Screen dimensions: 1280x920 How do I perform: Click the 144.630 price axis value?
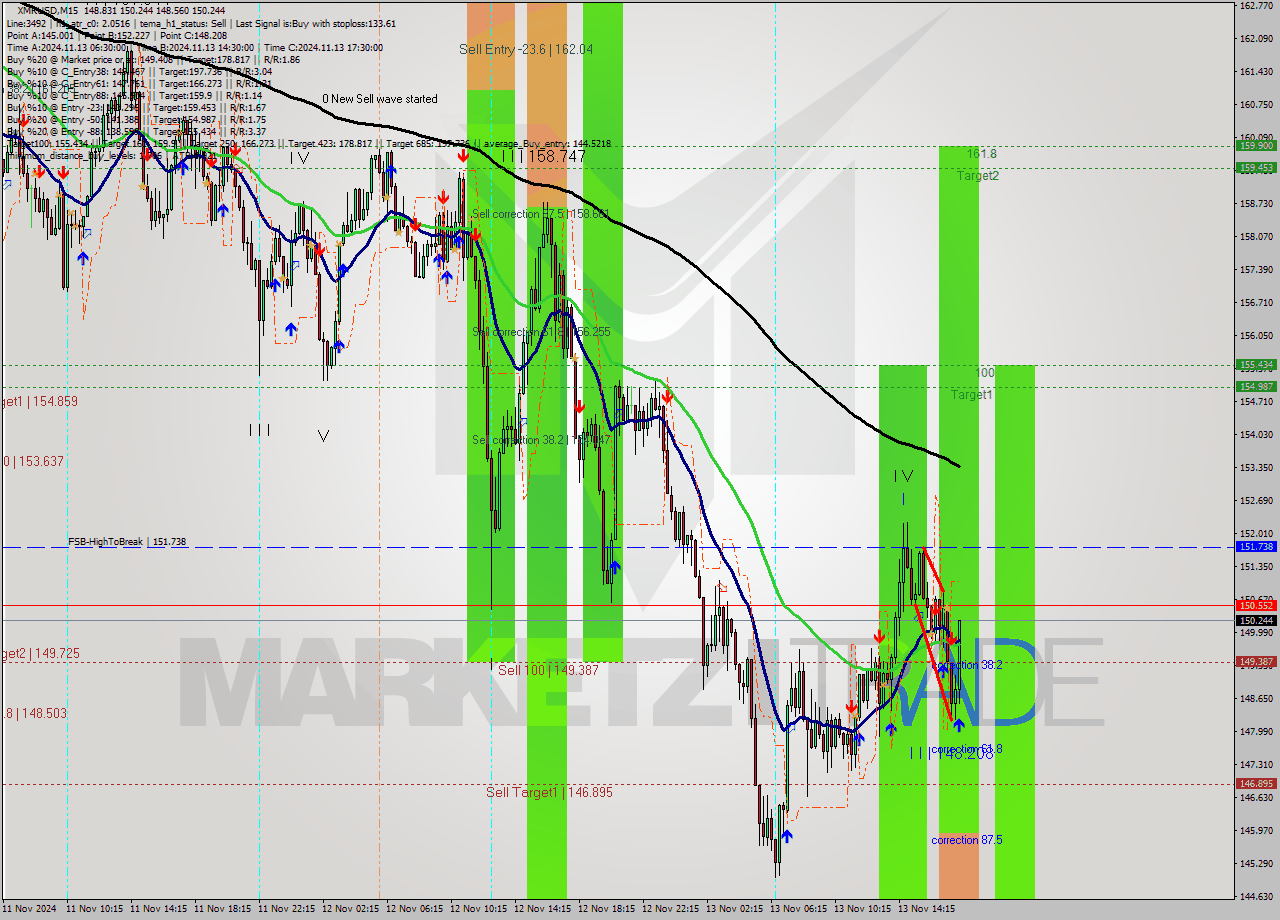click(1255, 896)
